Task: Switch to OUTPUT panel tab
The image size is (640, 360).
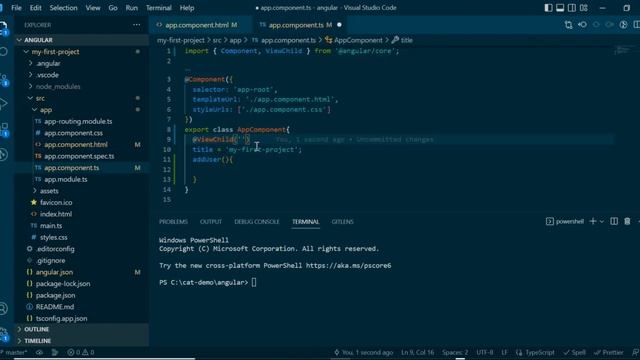Action: [x=211, y=222]
